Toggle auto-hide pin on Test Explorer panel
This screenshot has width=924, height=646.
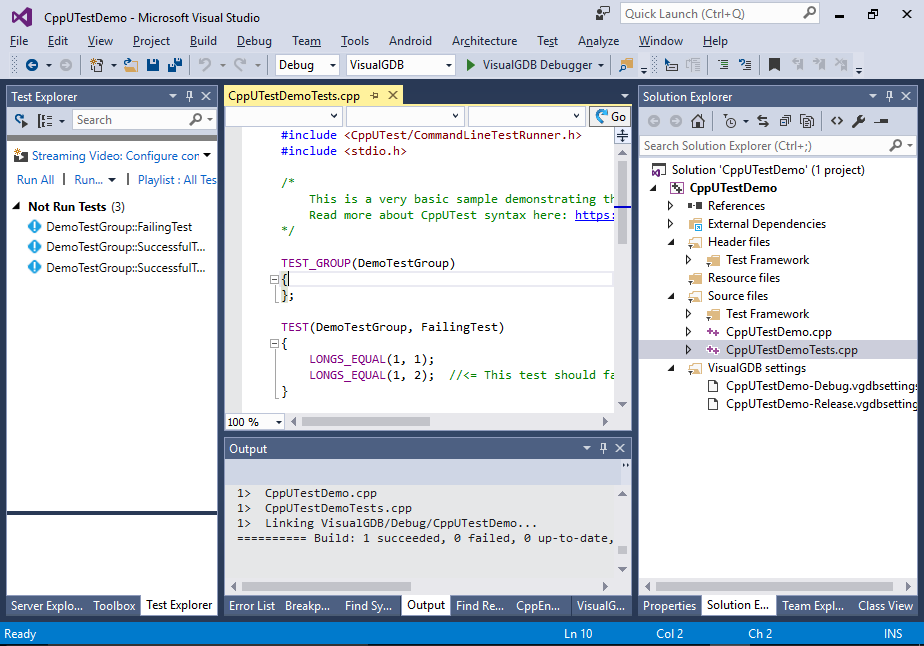(189, 96)
